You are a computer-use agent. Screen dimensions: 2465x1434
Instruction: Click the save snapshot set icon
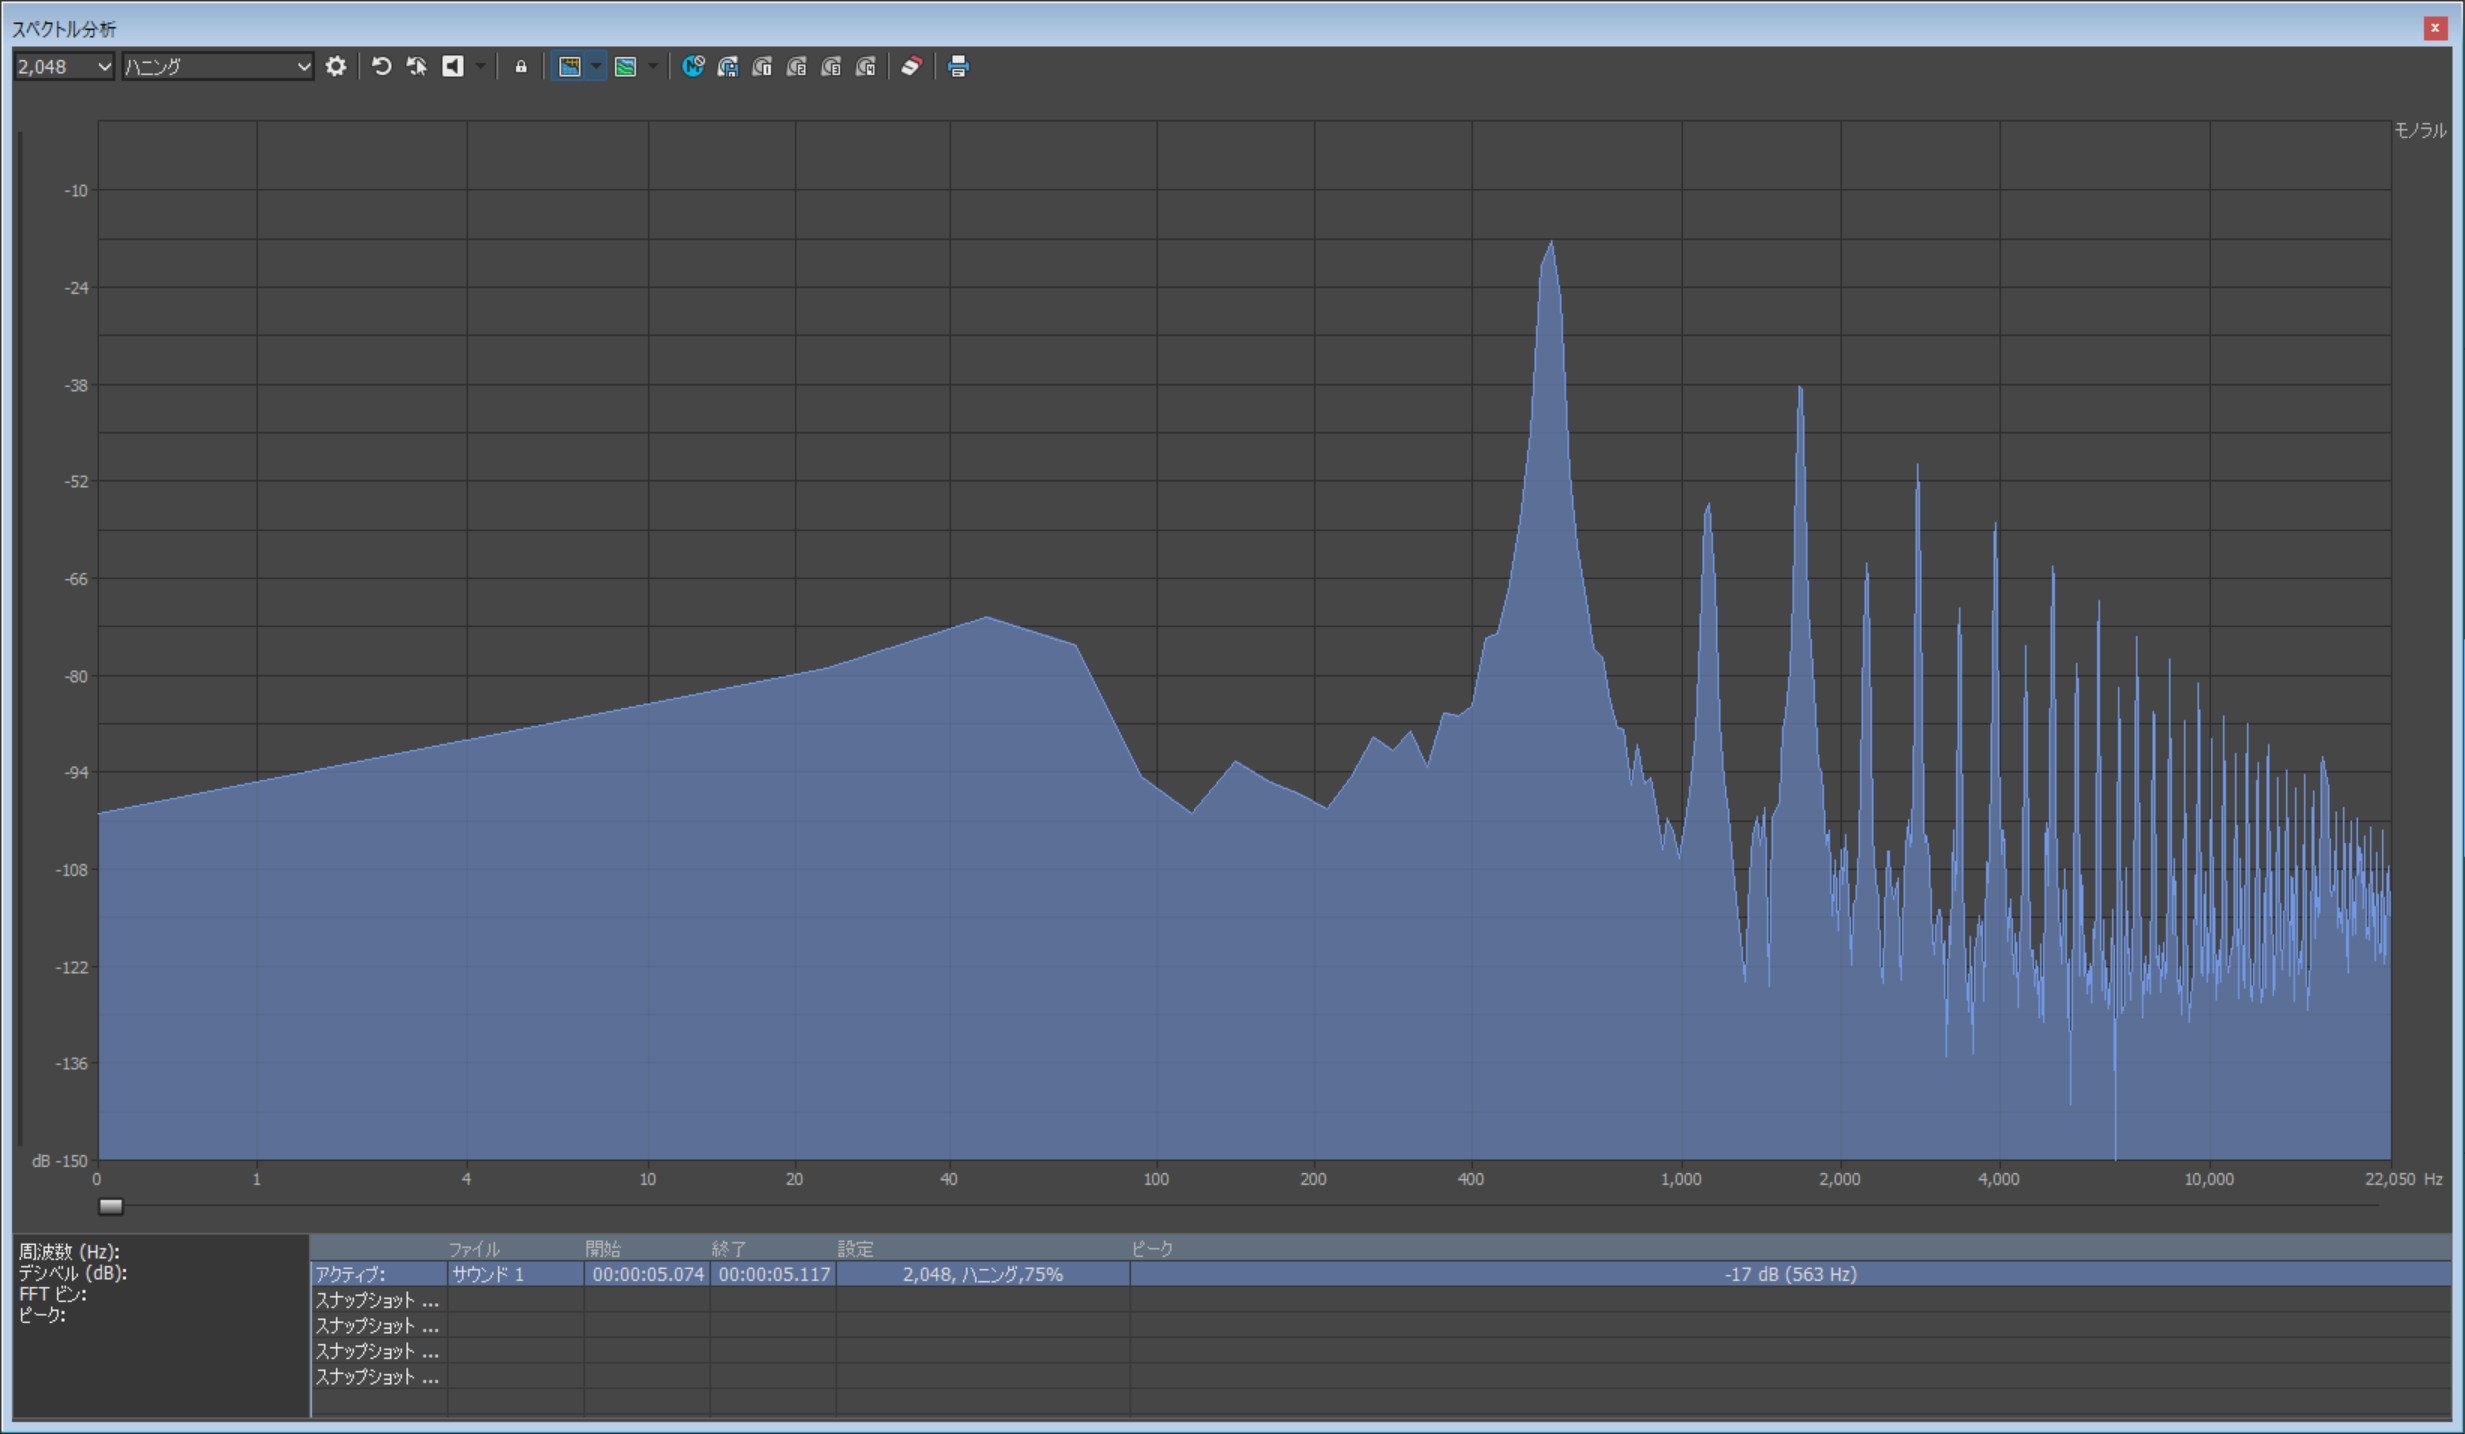(728, 67)
